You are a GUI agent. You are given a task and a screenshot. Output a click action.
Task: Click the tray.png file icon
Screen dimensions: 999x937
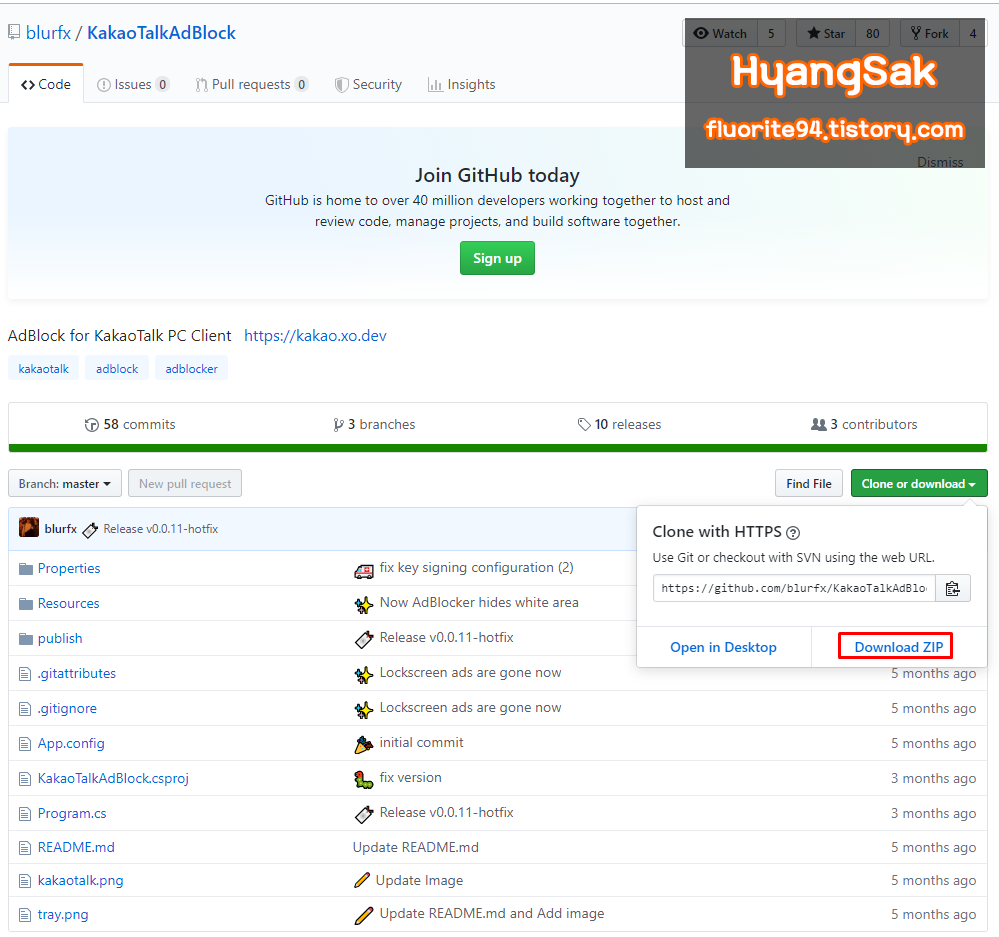coord(25,915)
